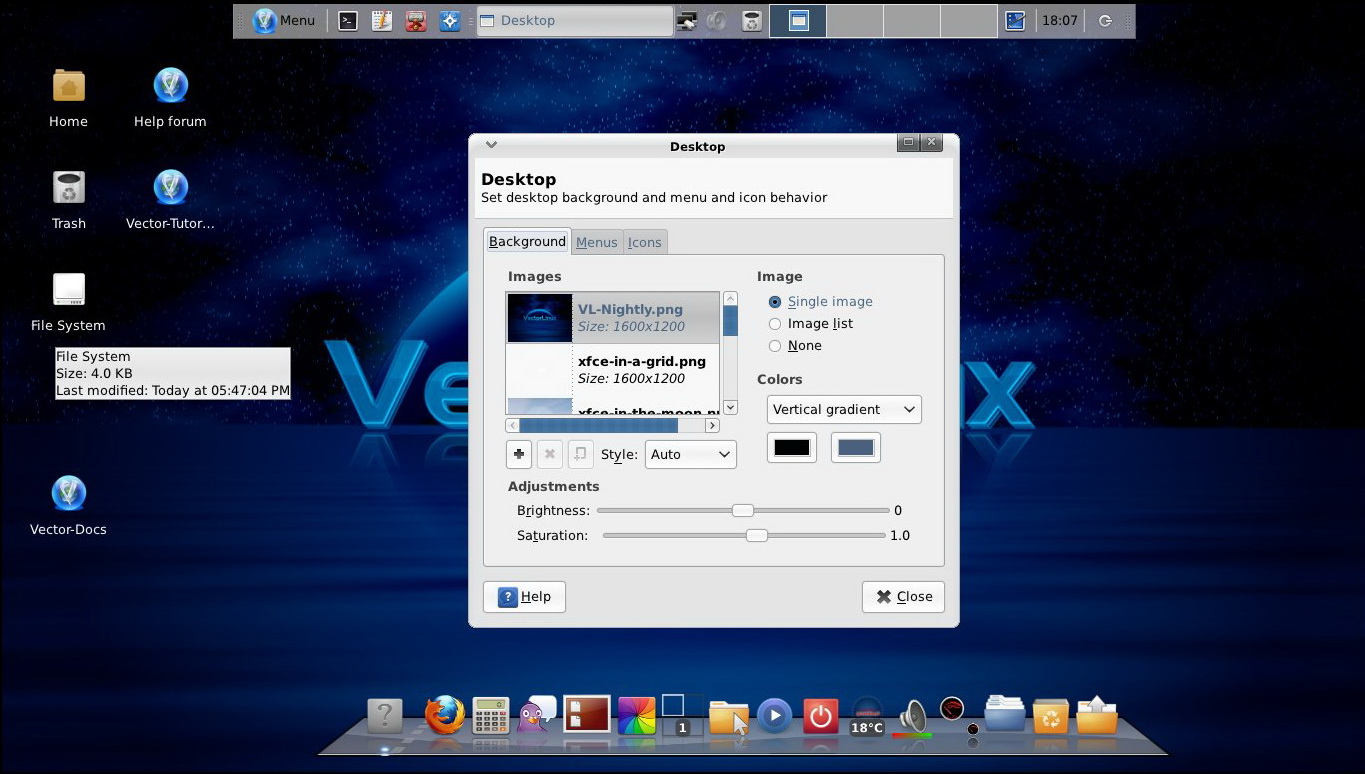
Task: Click the Brightness slider handle
Action: [742, 510]
